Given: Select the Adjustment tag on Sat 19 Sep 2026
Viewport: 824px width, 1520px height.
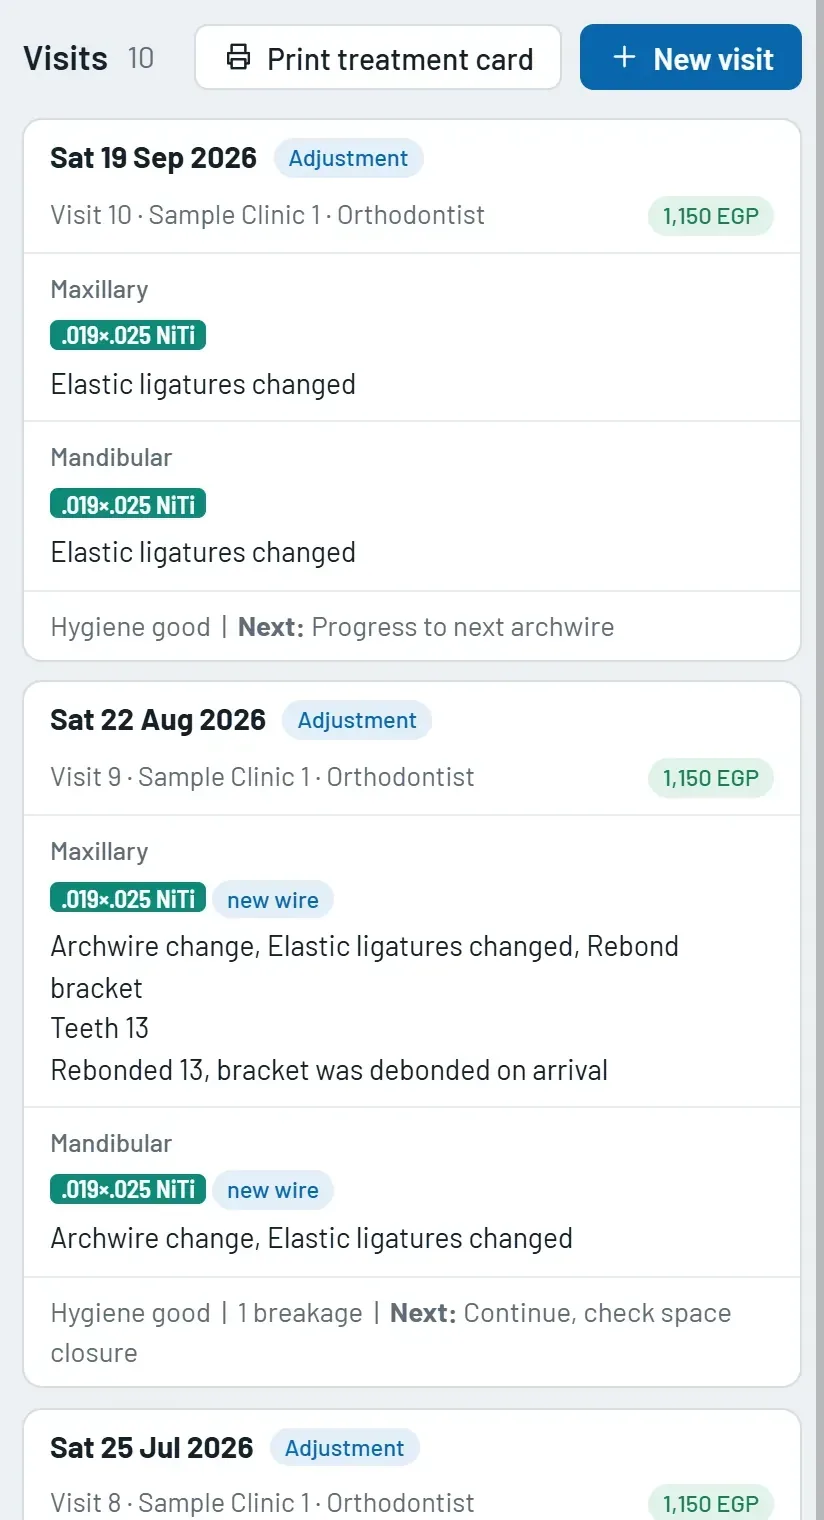Looking at the screenshot, I should click(x=348, y=158).
